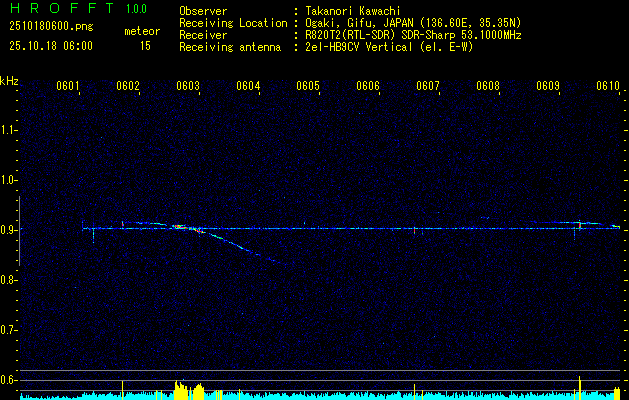Click the 0603 time marker
Viewport: 629px width, 400px height.
(188, 86)
